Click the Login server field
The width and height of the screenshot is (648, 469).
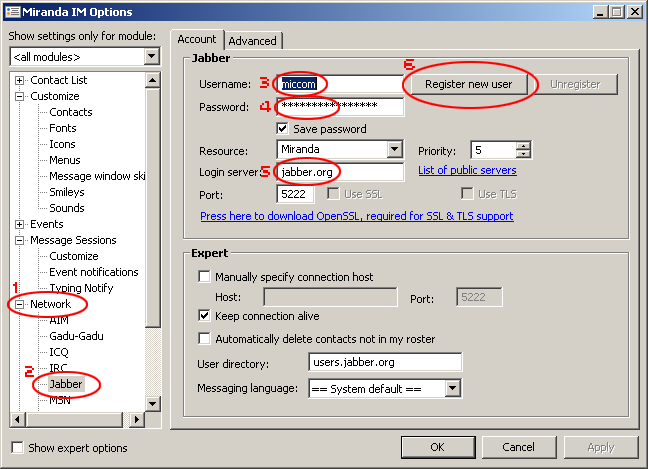tap(340, 172)
